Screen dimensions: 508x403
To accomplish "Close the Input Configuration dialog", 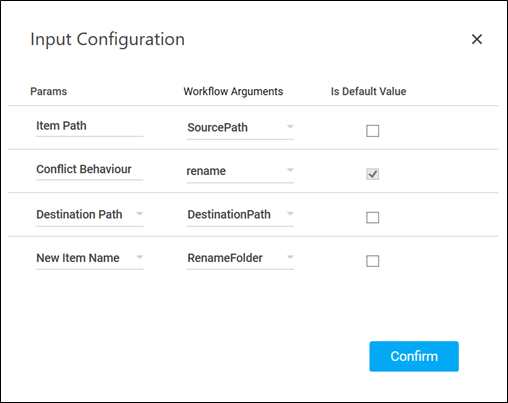I will (x=477, y=39).
